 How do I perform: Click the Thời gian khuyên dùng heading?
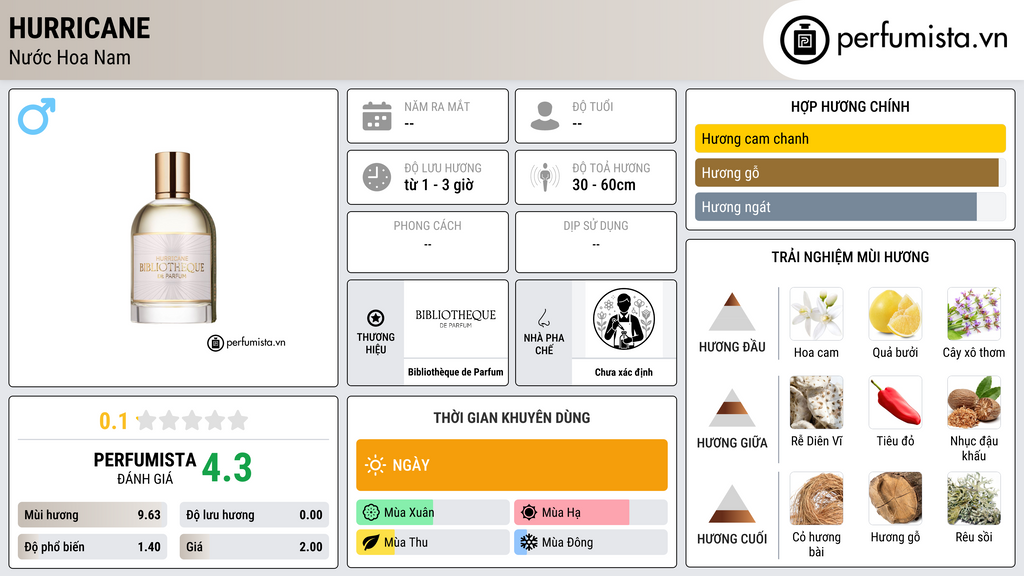pyautogui.click(x=512, y=417)
